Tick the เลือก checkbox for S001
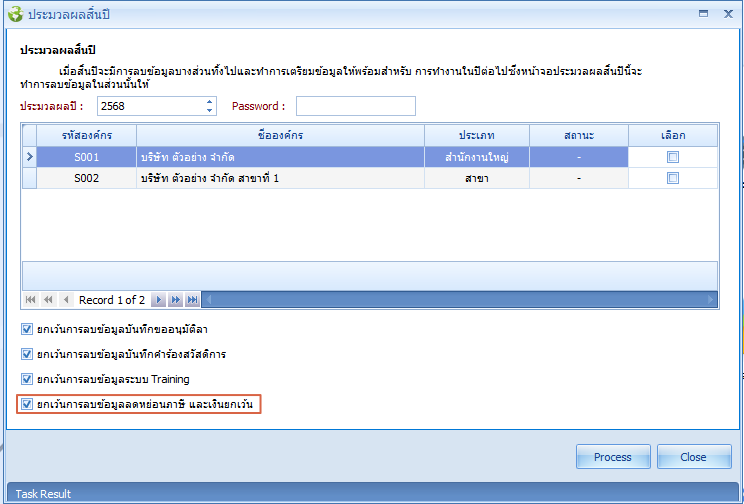Viewport: 744px width, 504px height. pyautogui.click(x=673, y=157)
